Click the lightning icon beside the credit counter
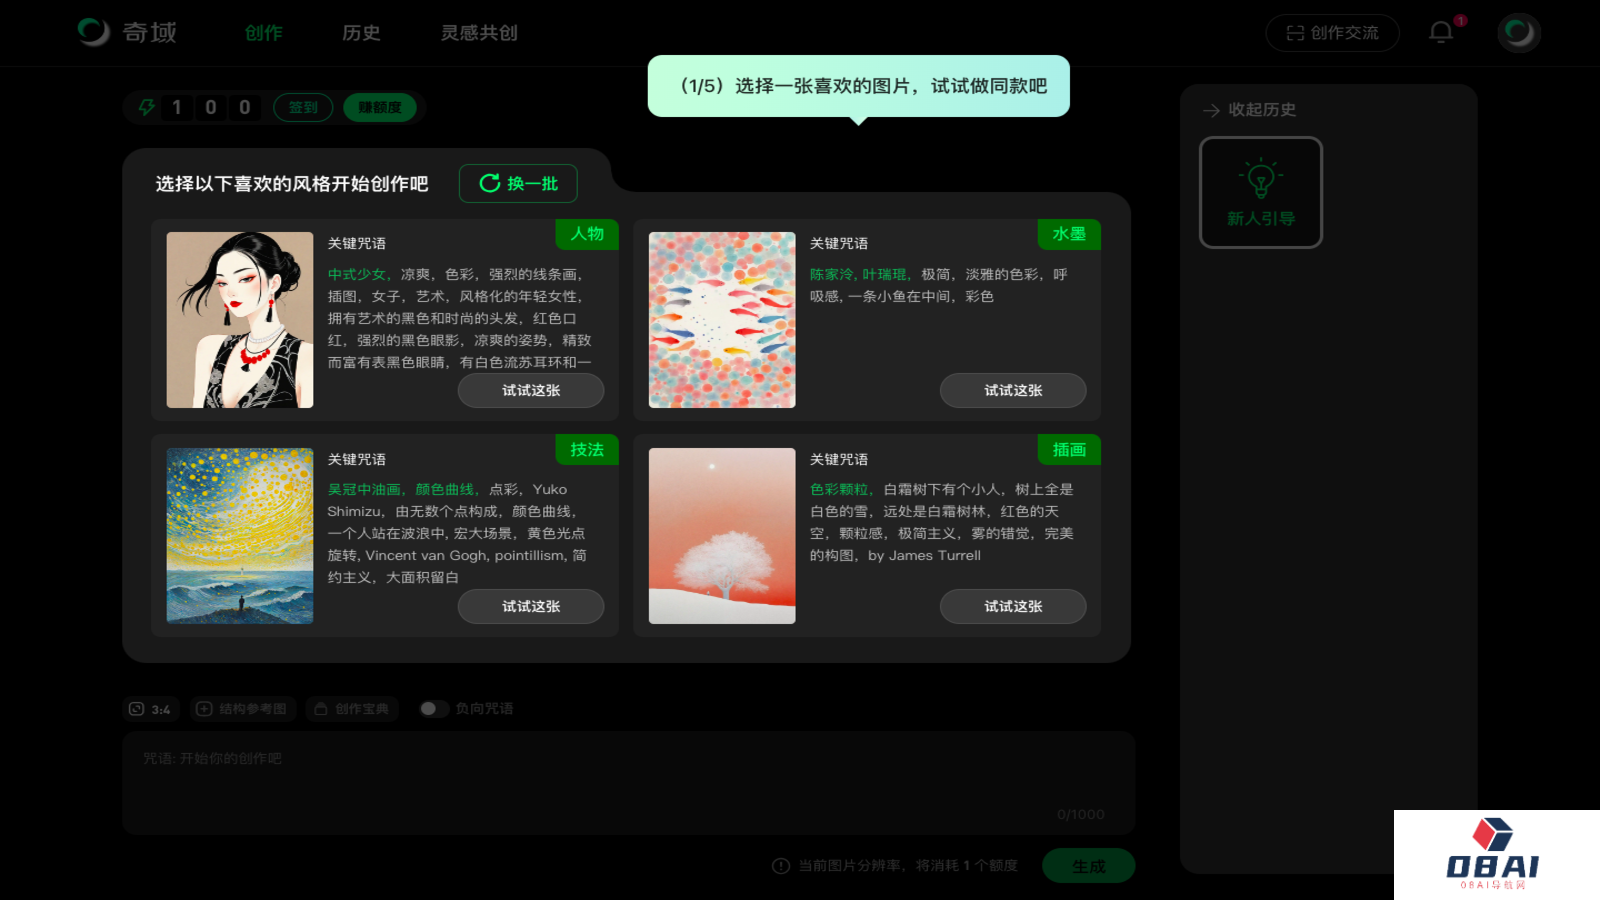Image resolution: width=1600 pixels, height=900 pixels. tap(145, 107)
